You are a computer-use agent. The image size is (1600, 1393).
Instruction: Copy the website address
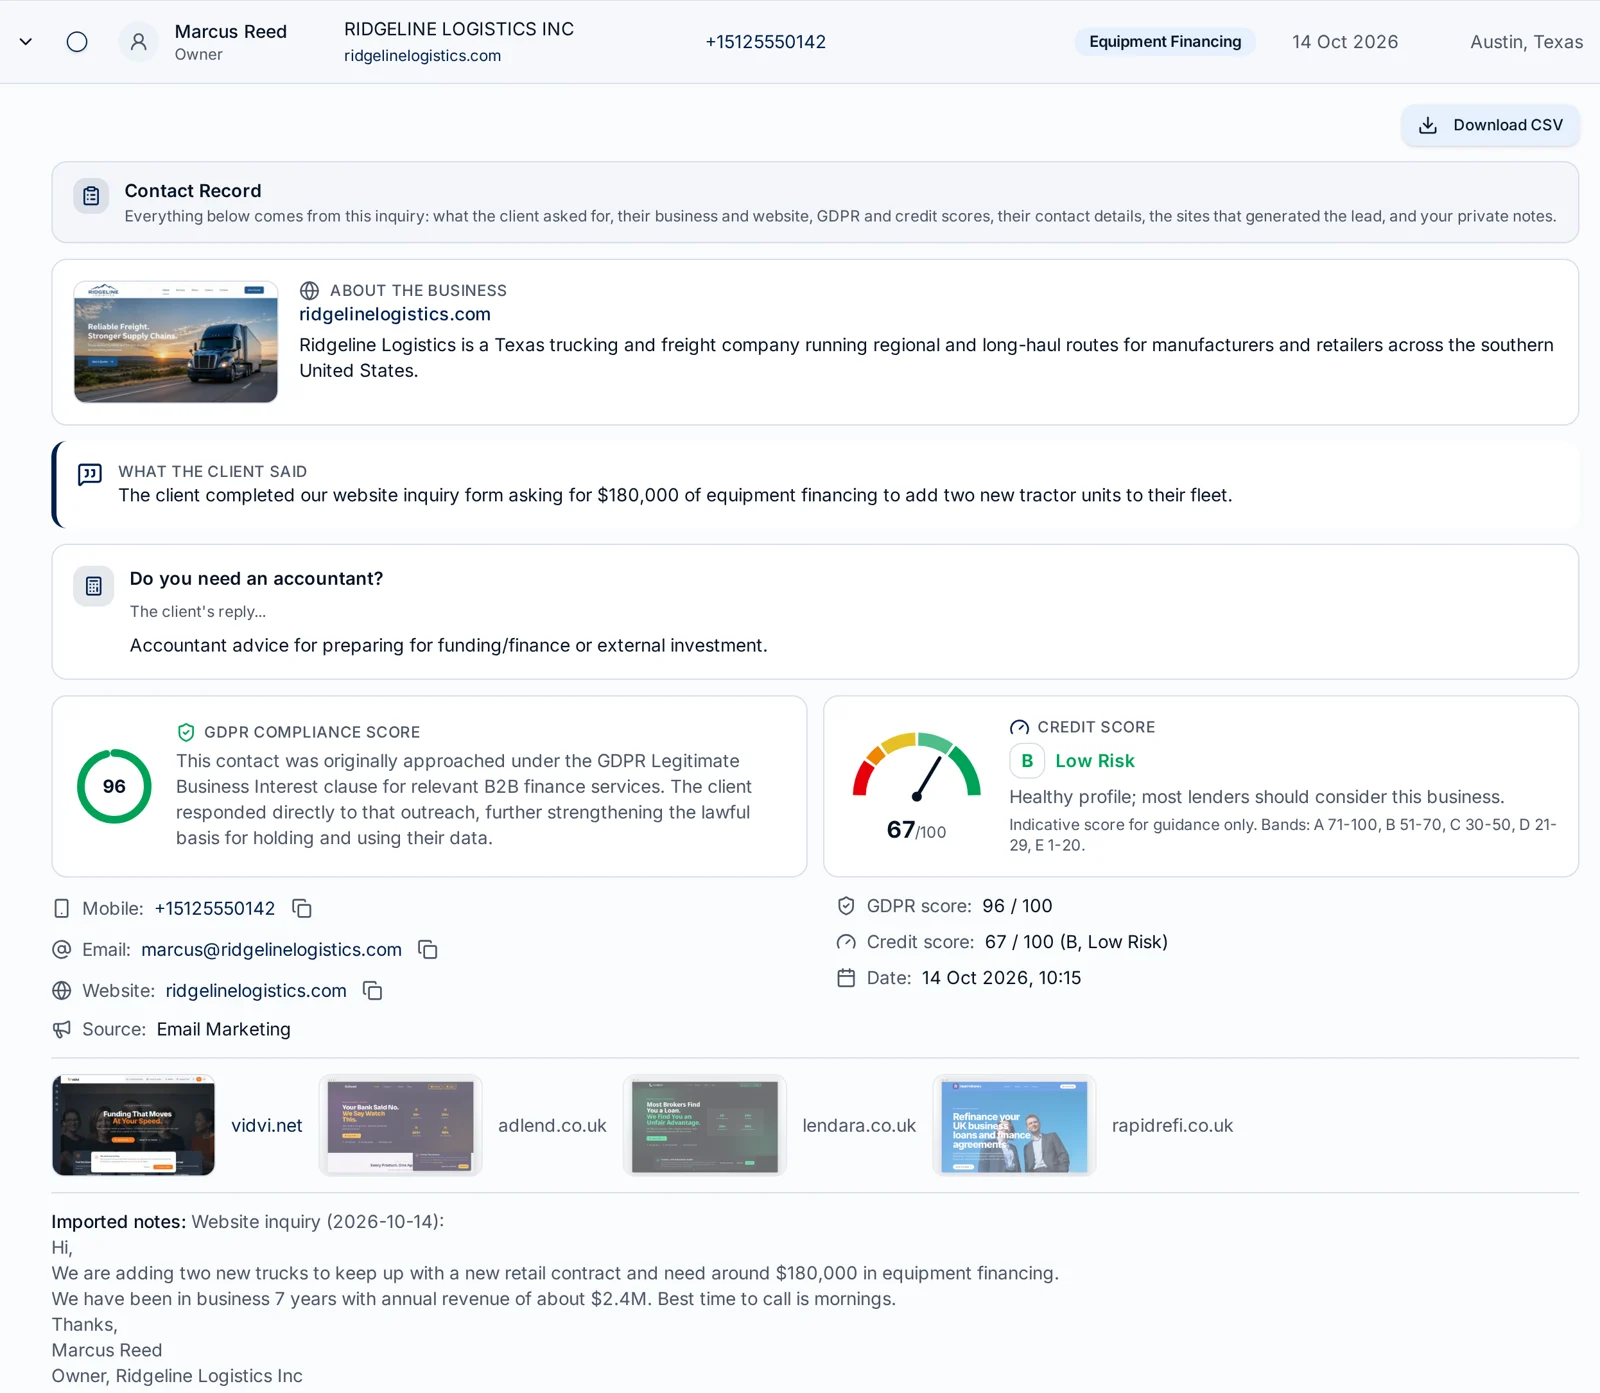[373, 991]
